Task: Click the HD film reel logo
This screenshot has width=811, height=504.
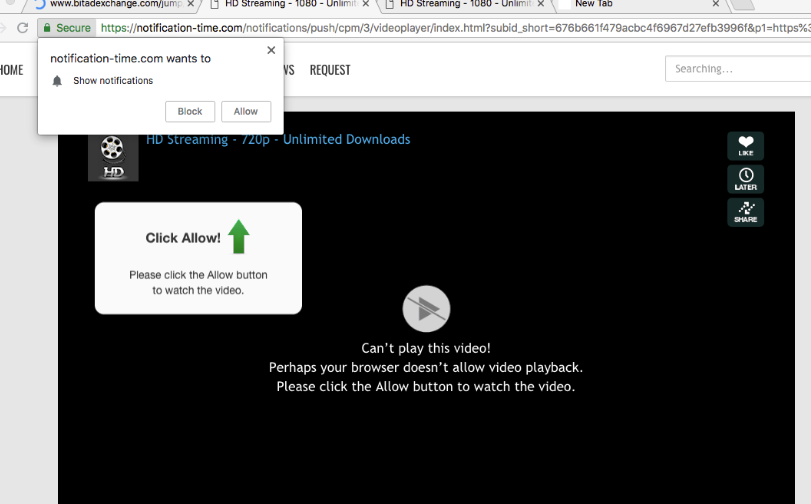Action: tap(113, 157)
